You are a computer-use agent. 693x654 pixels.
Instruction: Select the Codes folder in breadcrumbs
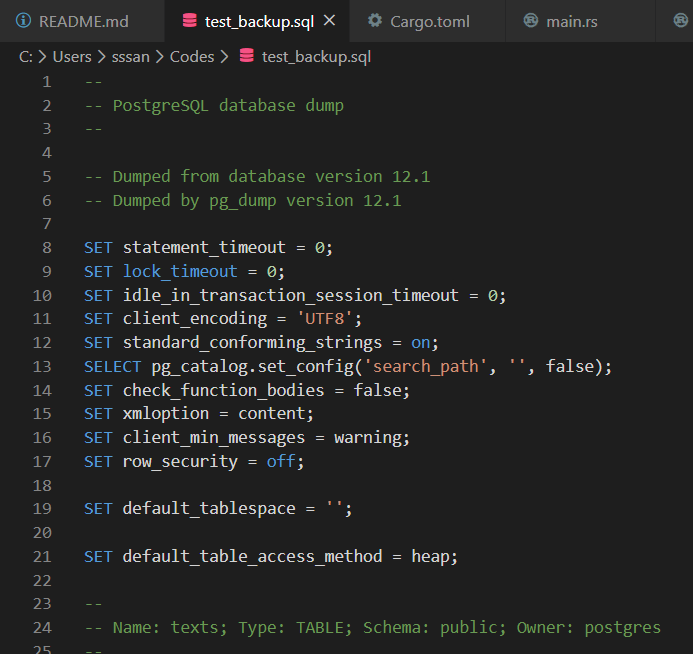click(x=192, y=57)
